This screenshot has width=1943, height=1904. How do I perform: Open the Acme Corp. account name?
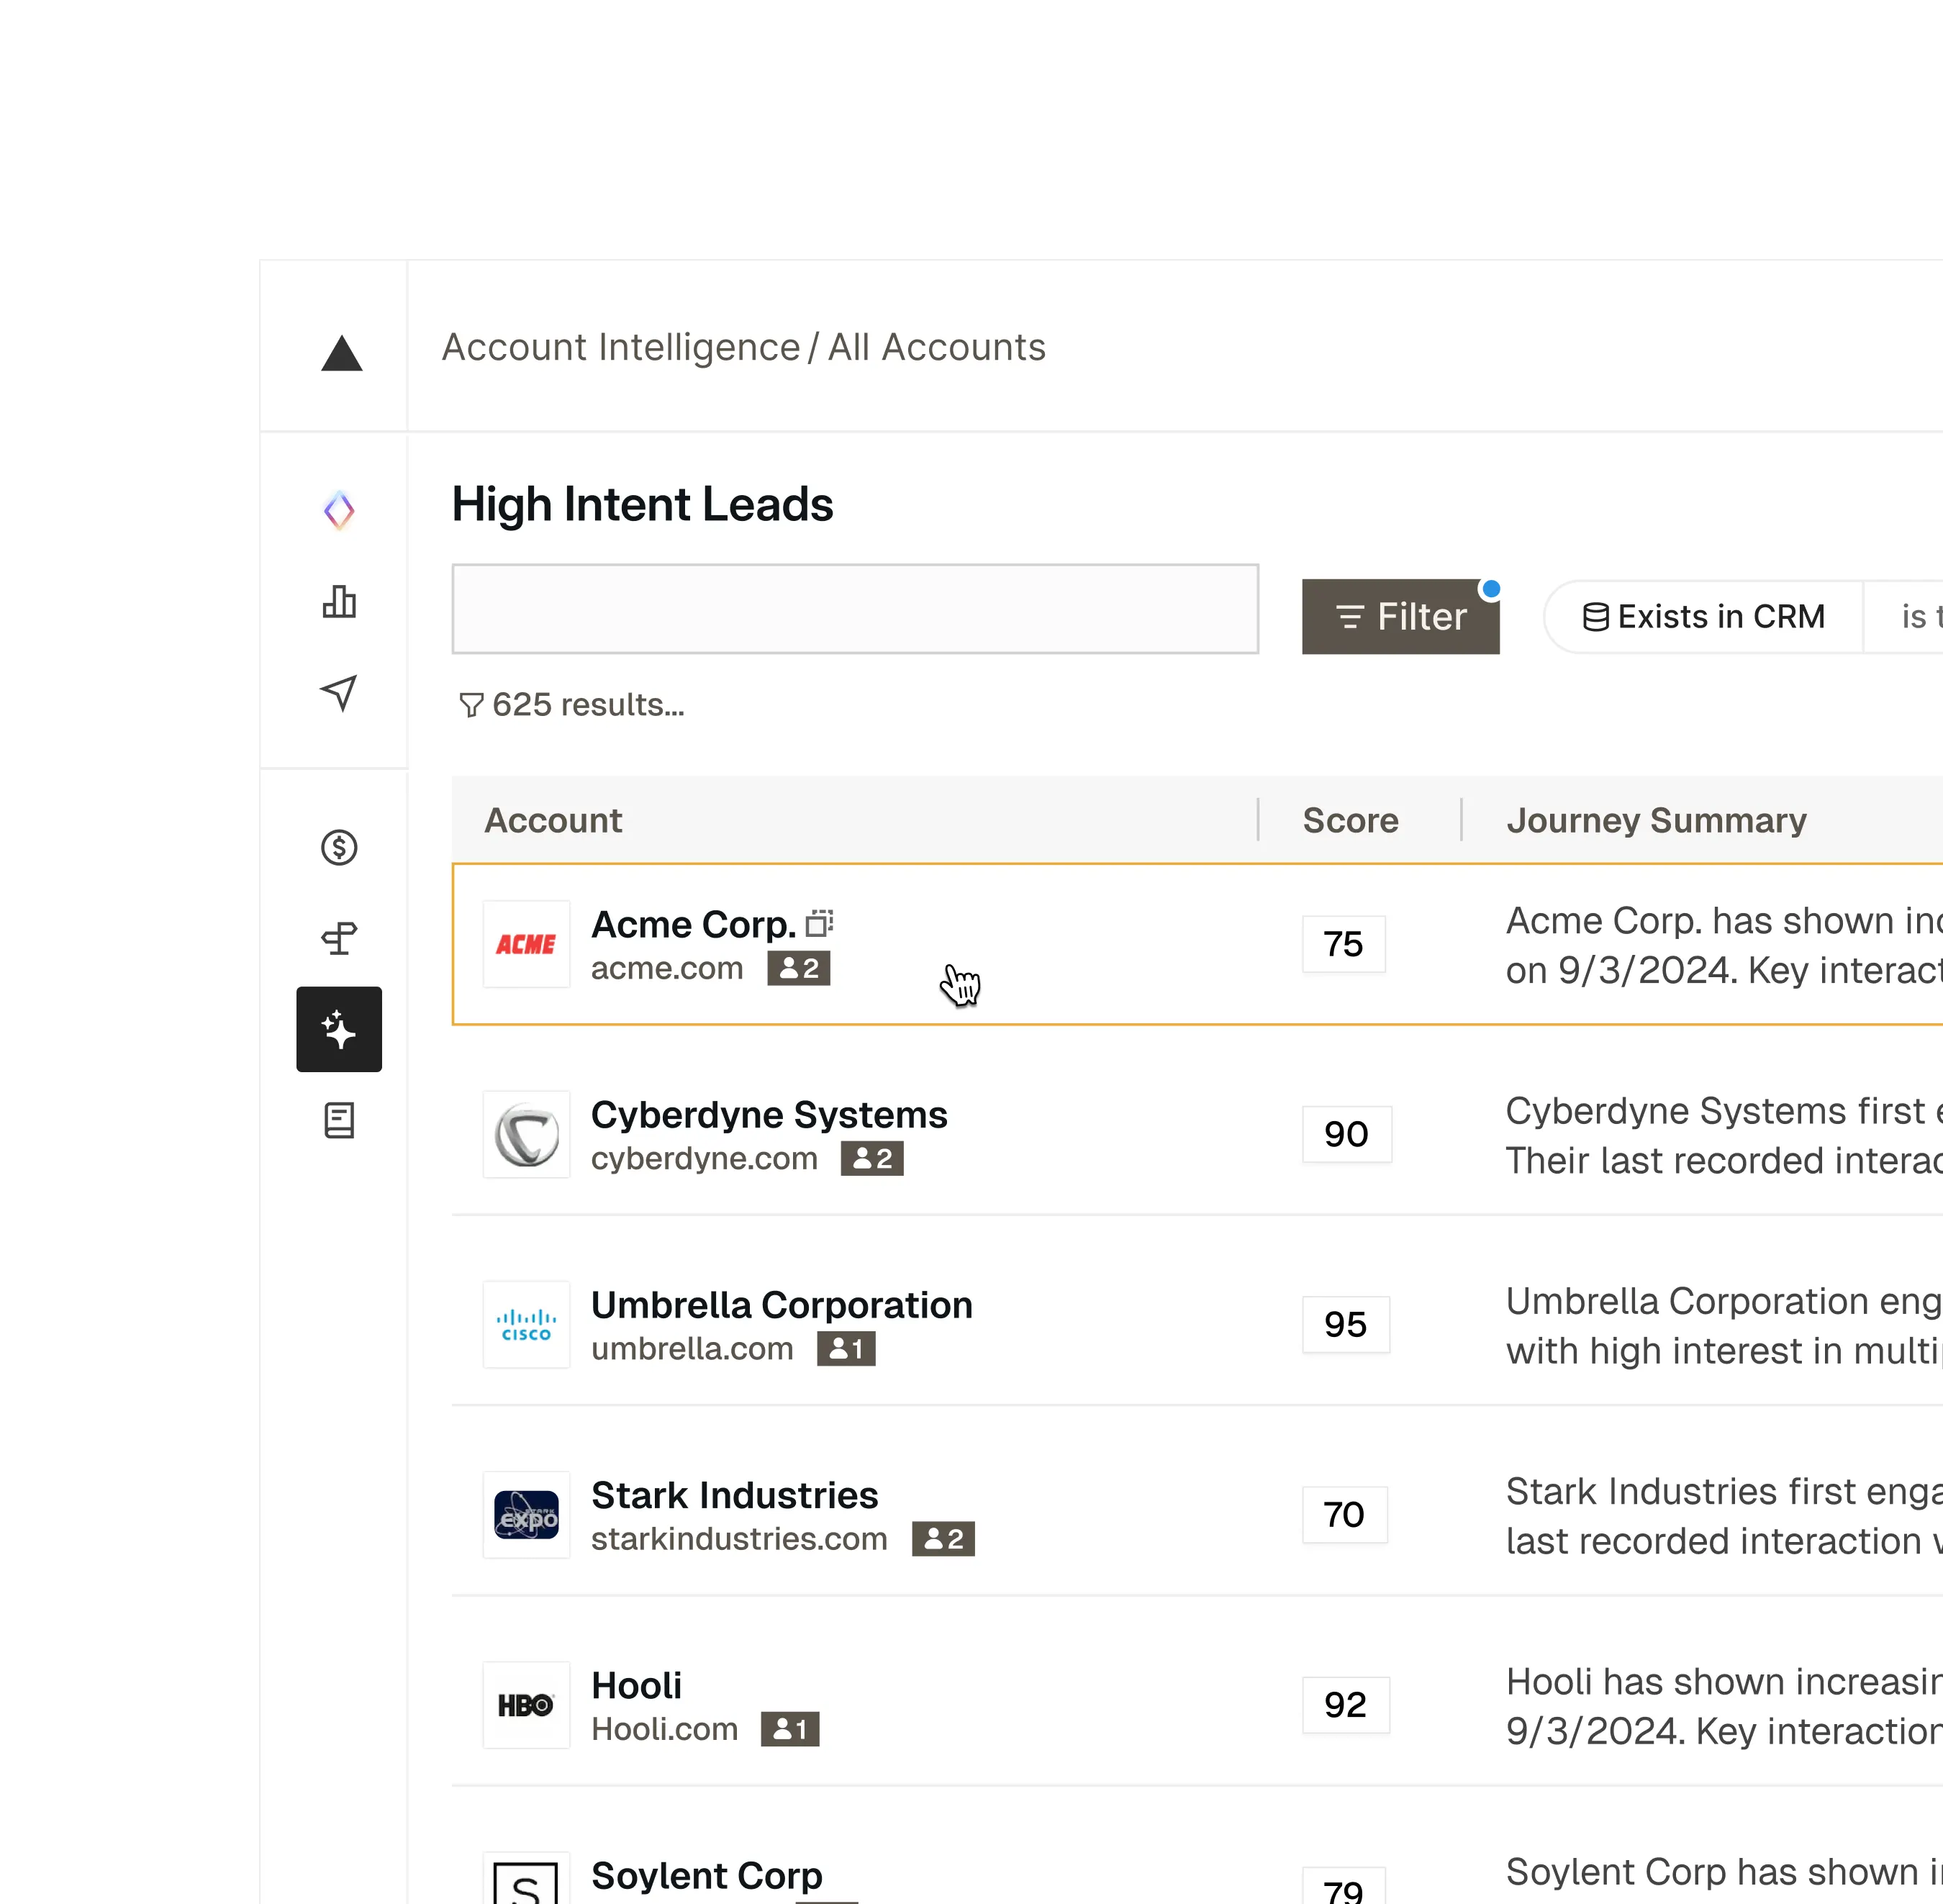pos(693,924)
